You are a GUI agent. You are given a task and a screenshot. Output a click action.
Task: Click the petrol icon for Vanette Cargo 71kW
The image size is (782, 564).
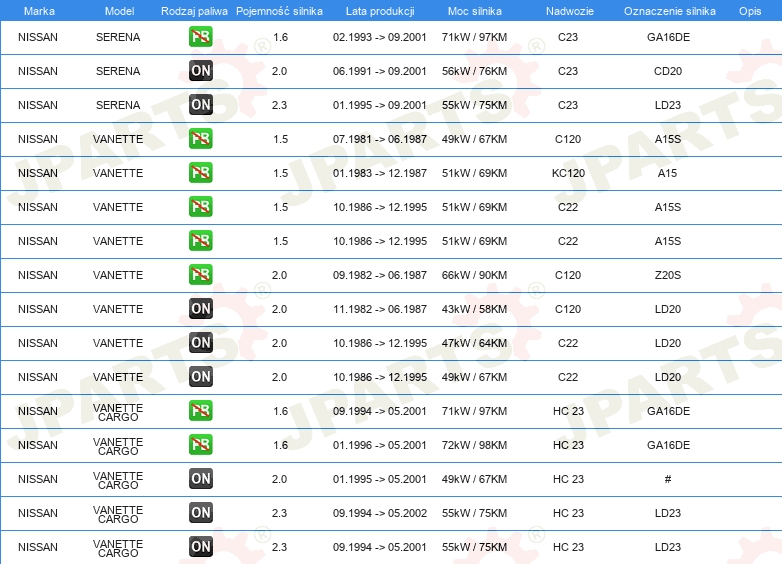pyautogui.click(x=200, y=410)
